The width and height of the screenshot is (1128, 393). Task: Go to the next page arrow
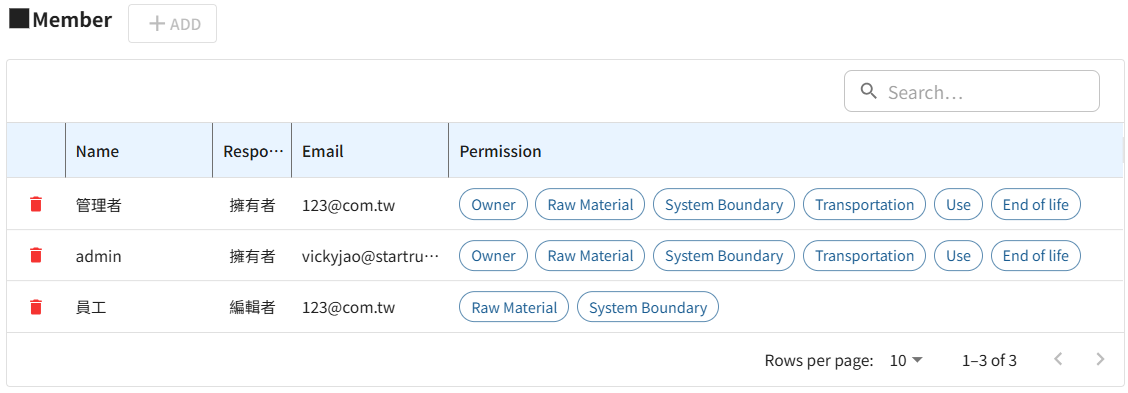(x=1099, y=359)
